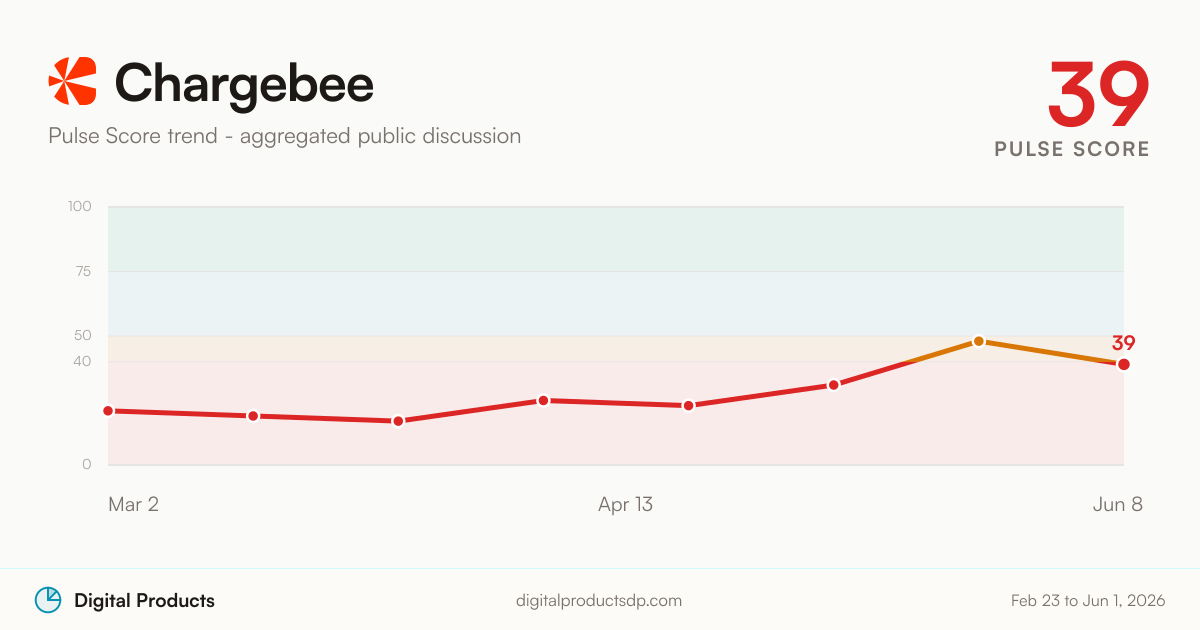Click the Mar 2 axis date label
Image resolution: width=1200 pixels, height=630 pixels.
(133, 504)
